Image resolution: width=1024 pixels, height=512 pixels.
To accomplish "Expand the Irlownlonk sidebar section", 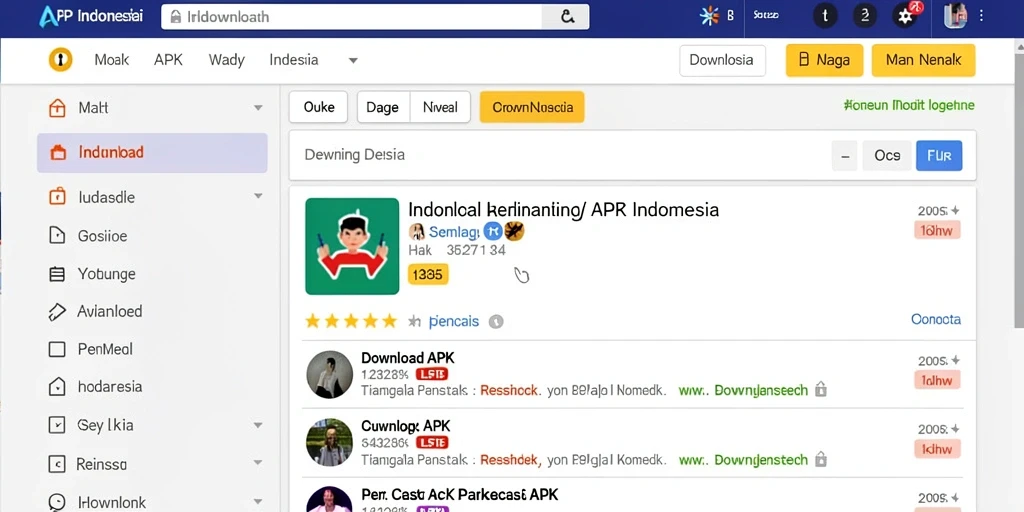I will click(258, 502).
